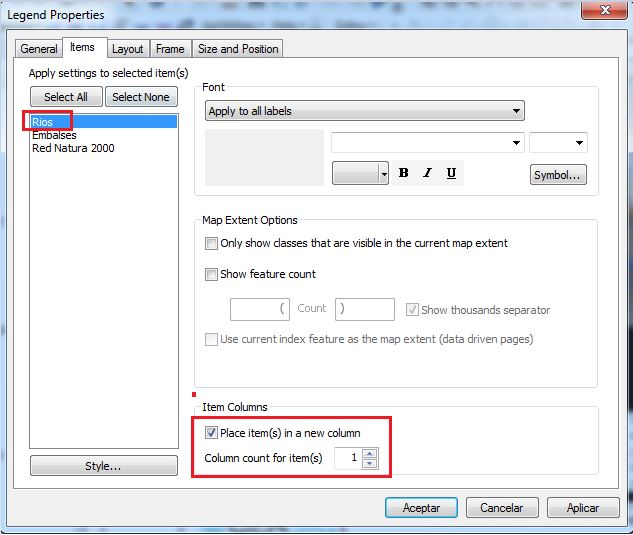Toggle italic font formatting
Image resolution: width=633 pixels, height=535 pixels.
(427, 173)
